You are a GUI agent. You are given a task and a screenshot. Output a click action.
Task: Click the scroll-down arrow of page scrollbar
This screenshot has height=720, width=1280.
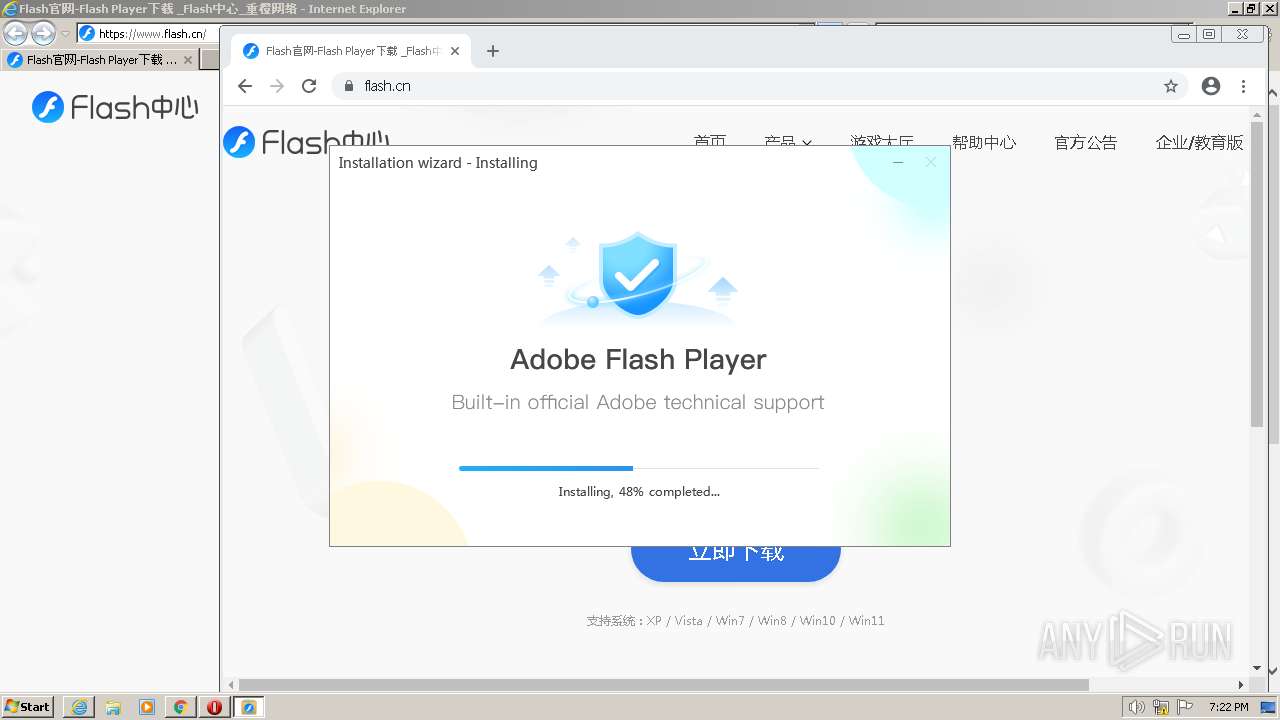click(x=1257, y=668)
